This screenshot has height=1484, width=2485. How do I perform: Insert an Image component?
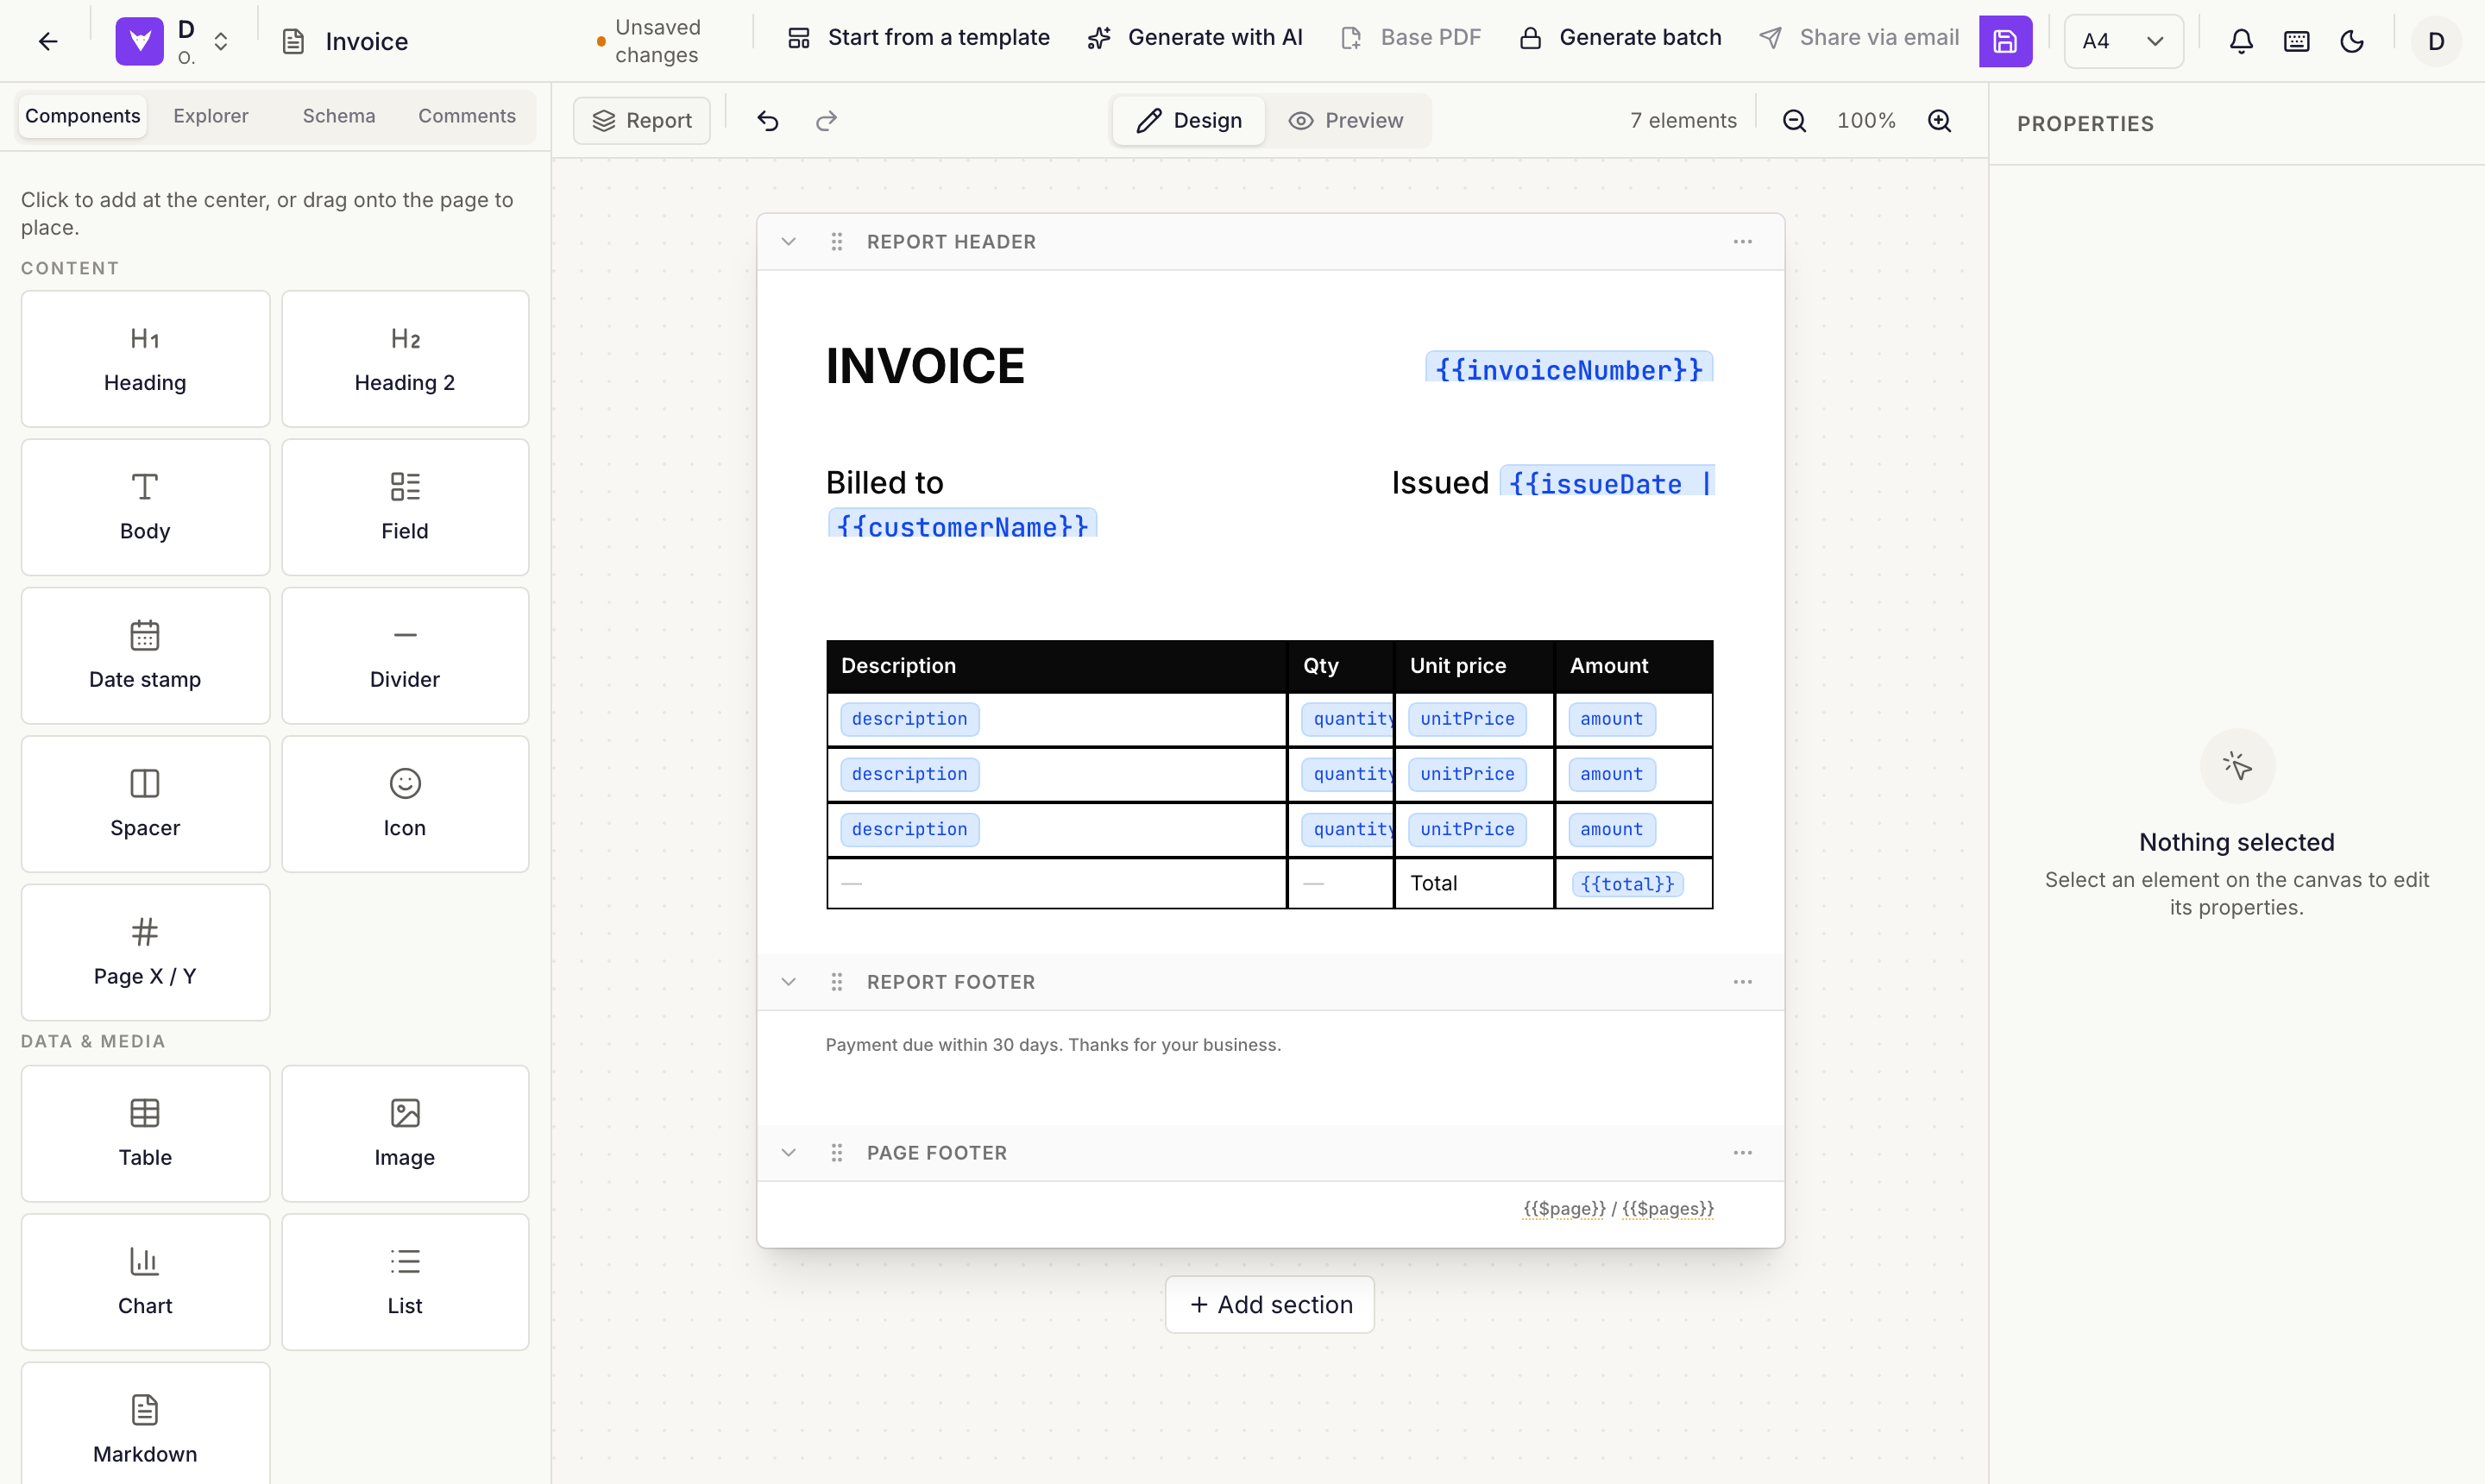(405, 1133)
